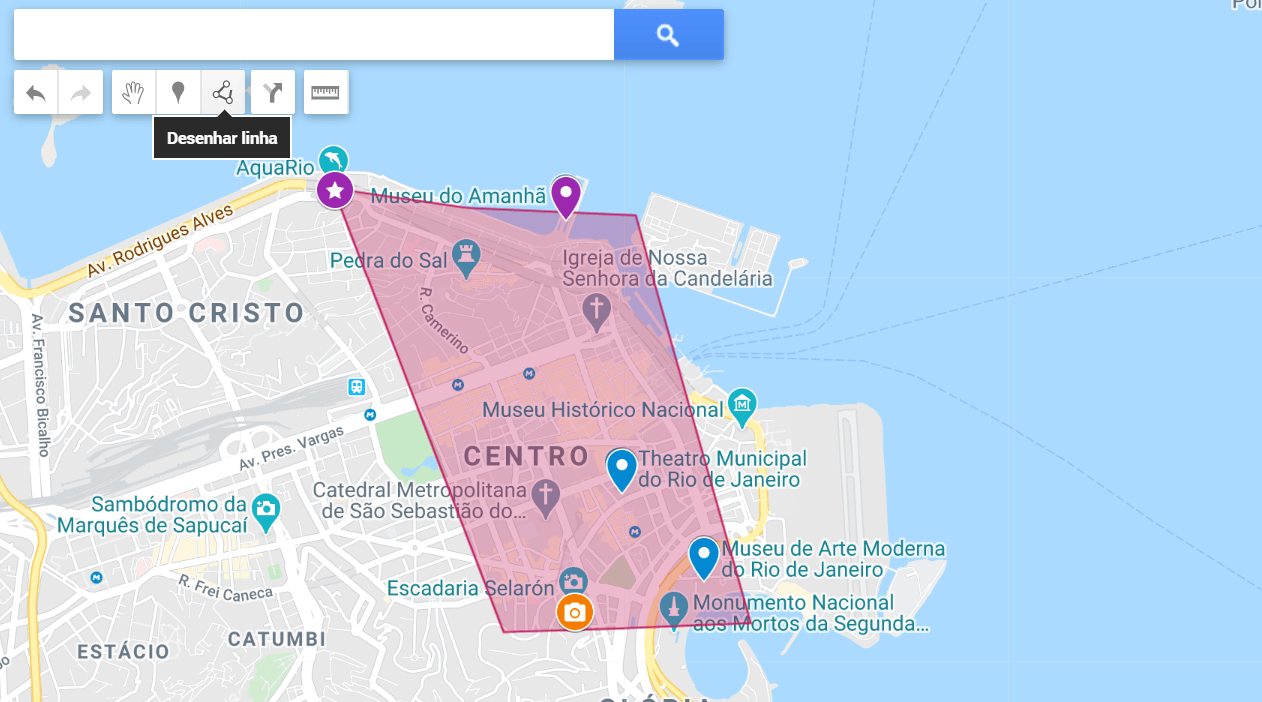Click the Monumento Nacional anchor marker
Image resolution: width=1262 pixels, height=702 pixels.
[675, 608]
